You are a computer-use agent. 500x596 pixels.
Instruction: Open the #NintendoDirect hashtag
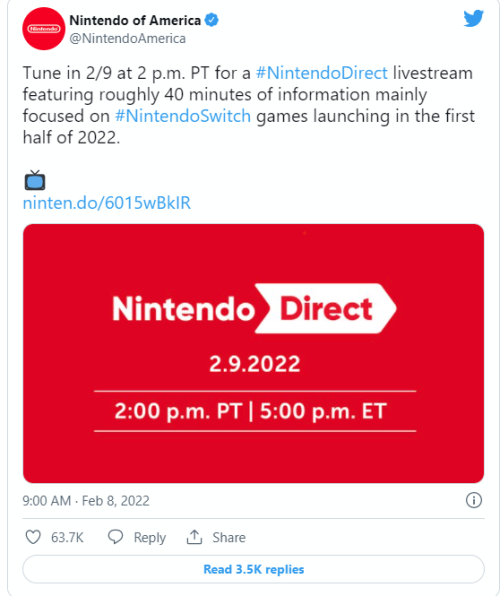click(322, 73)
